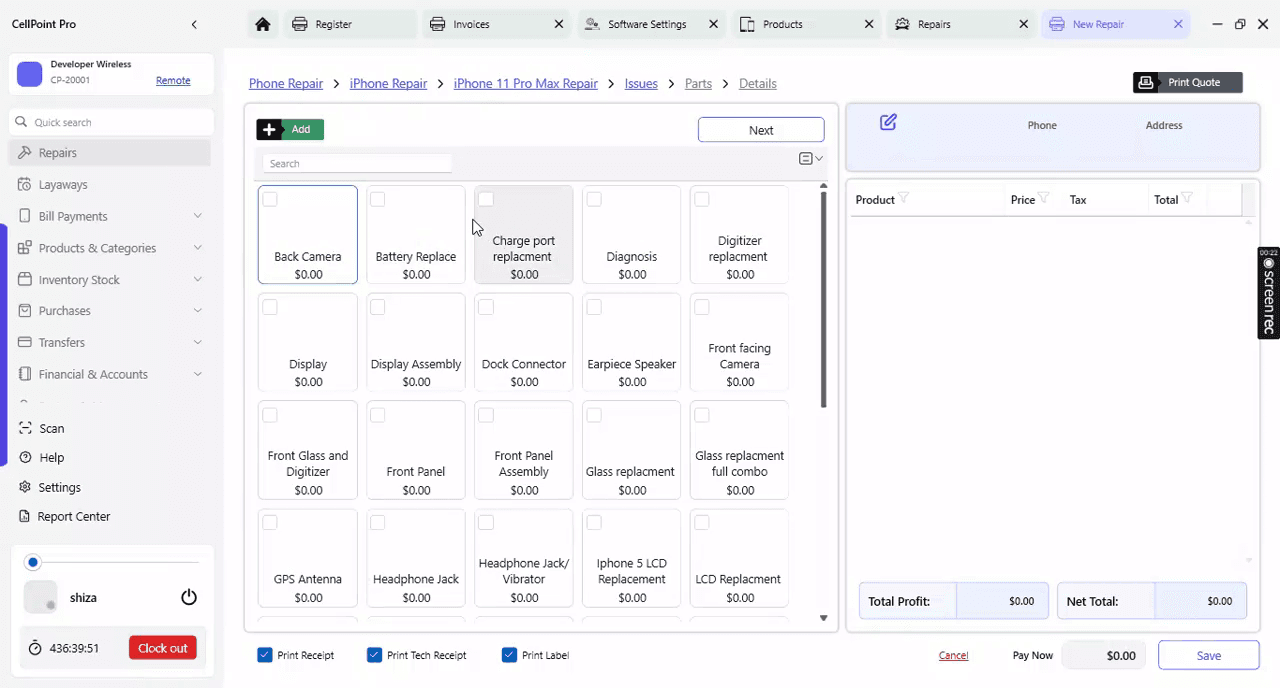The width and height of the screenshot is (1280, 688).
Task: Click the issues list scrollbar thumb
Action: [824, 300]
